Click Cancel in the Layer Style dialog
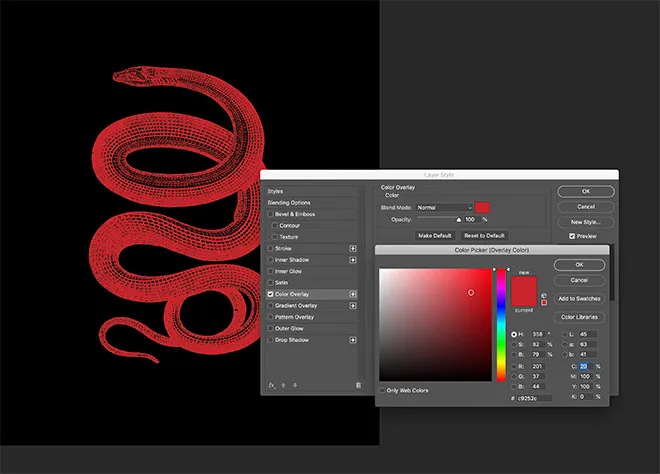This screenshot has width=660, height=474. 586,207
